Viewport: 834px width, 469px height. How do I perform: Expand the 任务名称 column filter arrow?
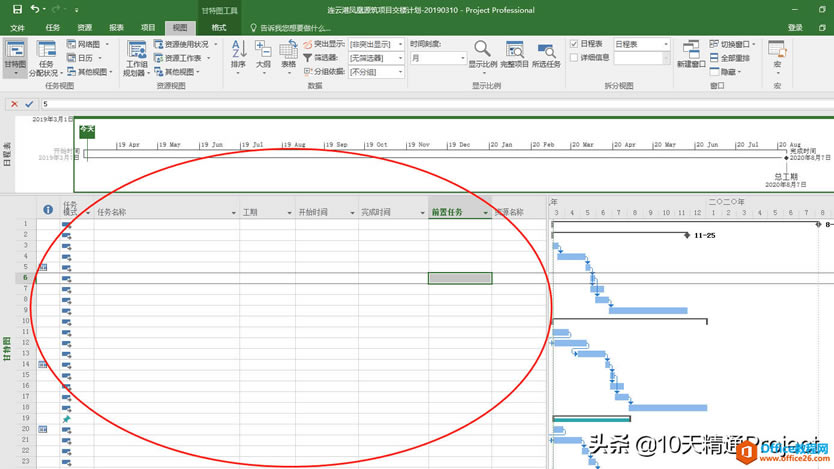(233, 213)
